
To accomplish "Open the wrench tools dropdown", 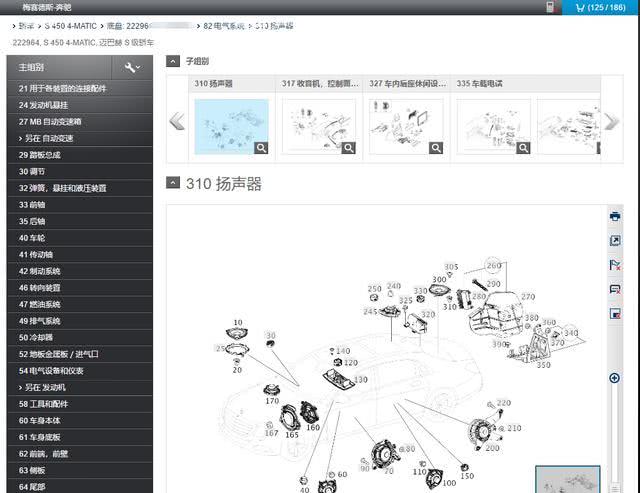I will point(132,67).
